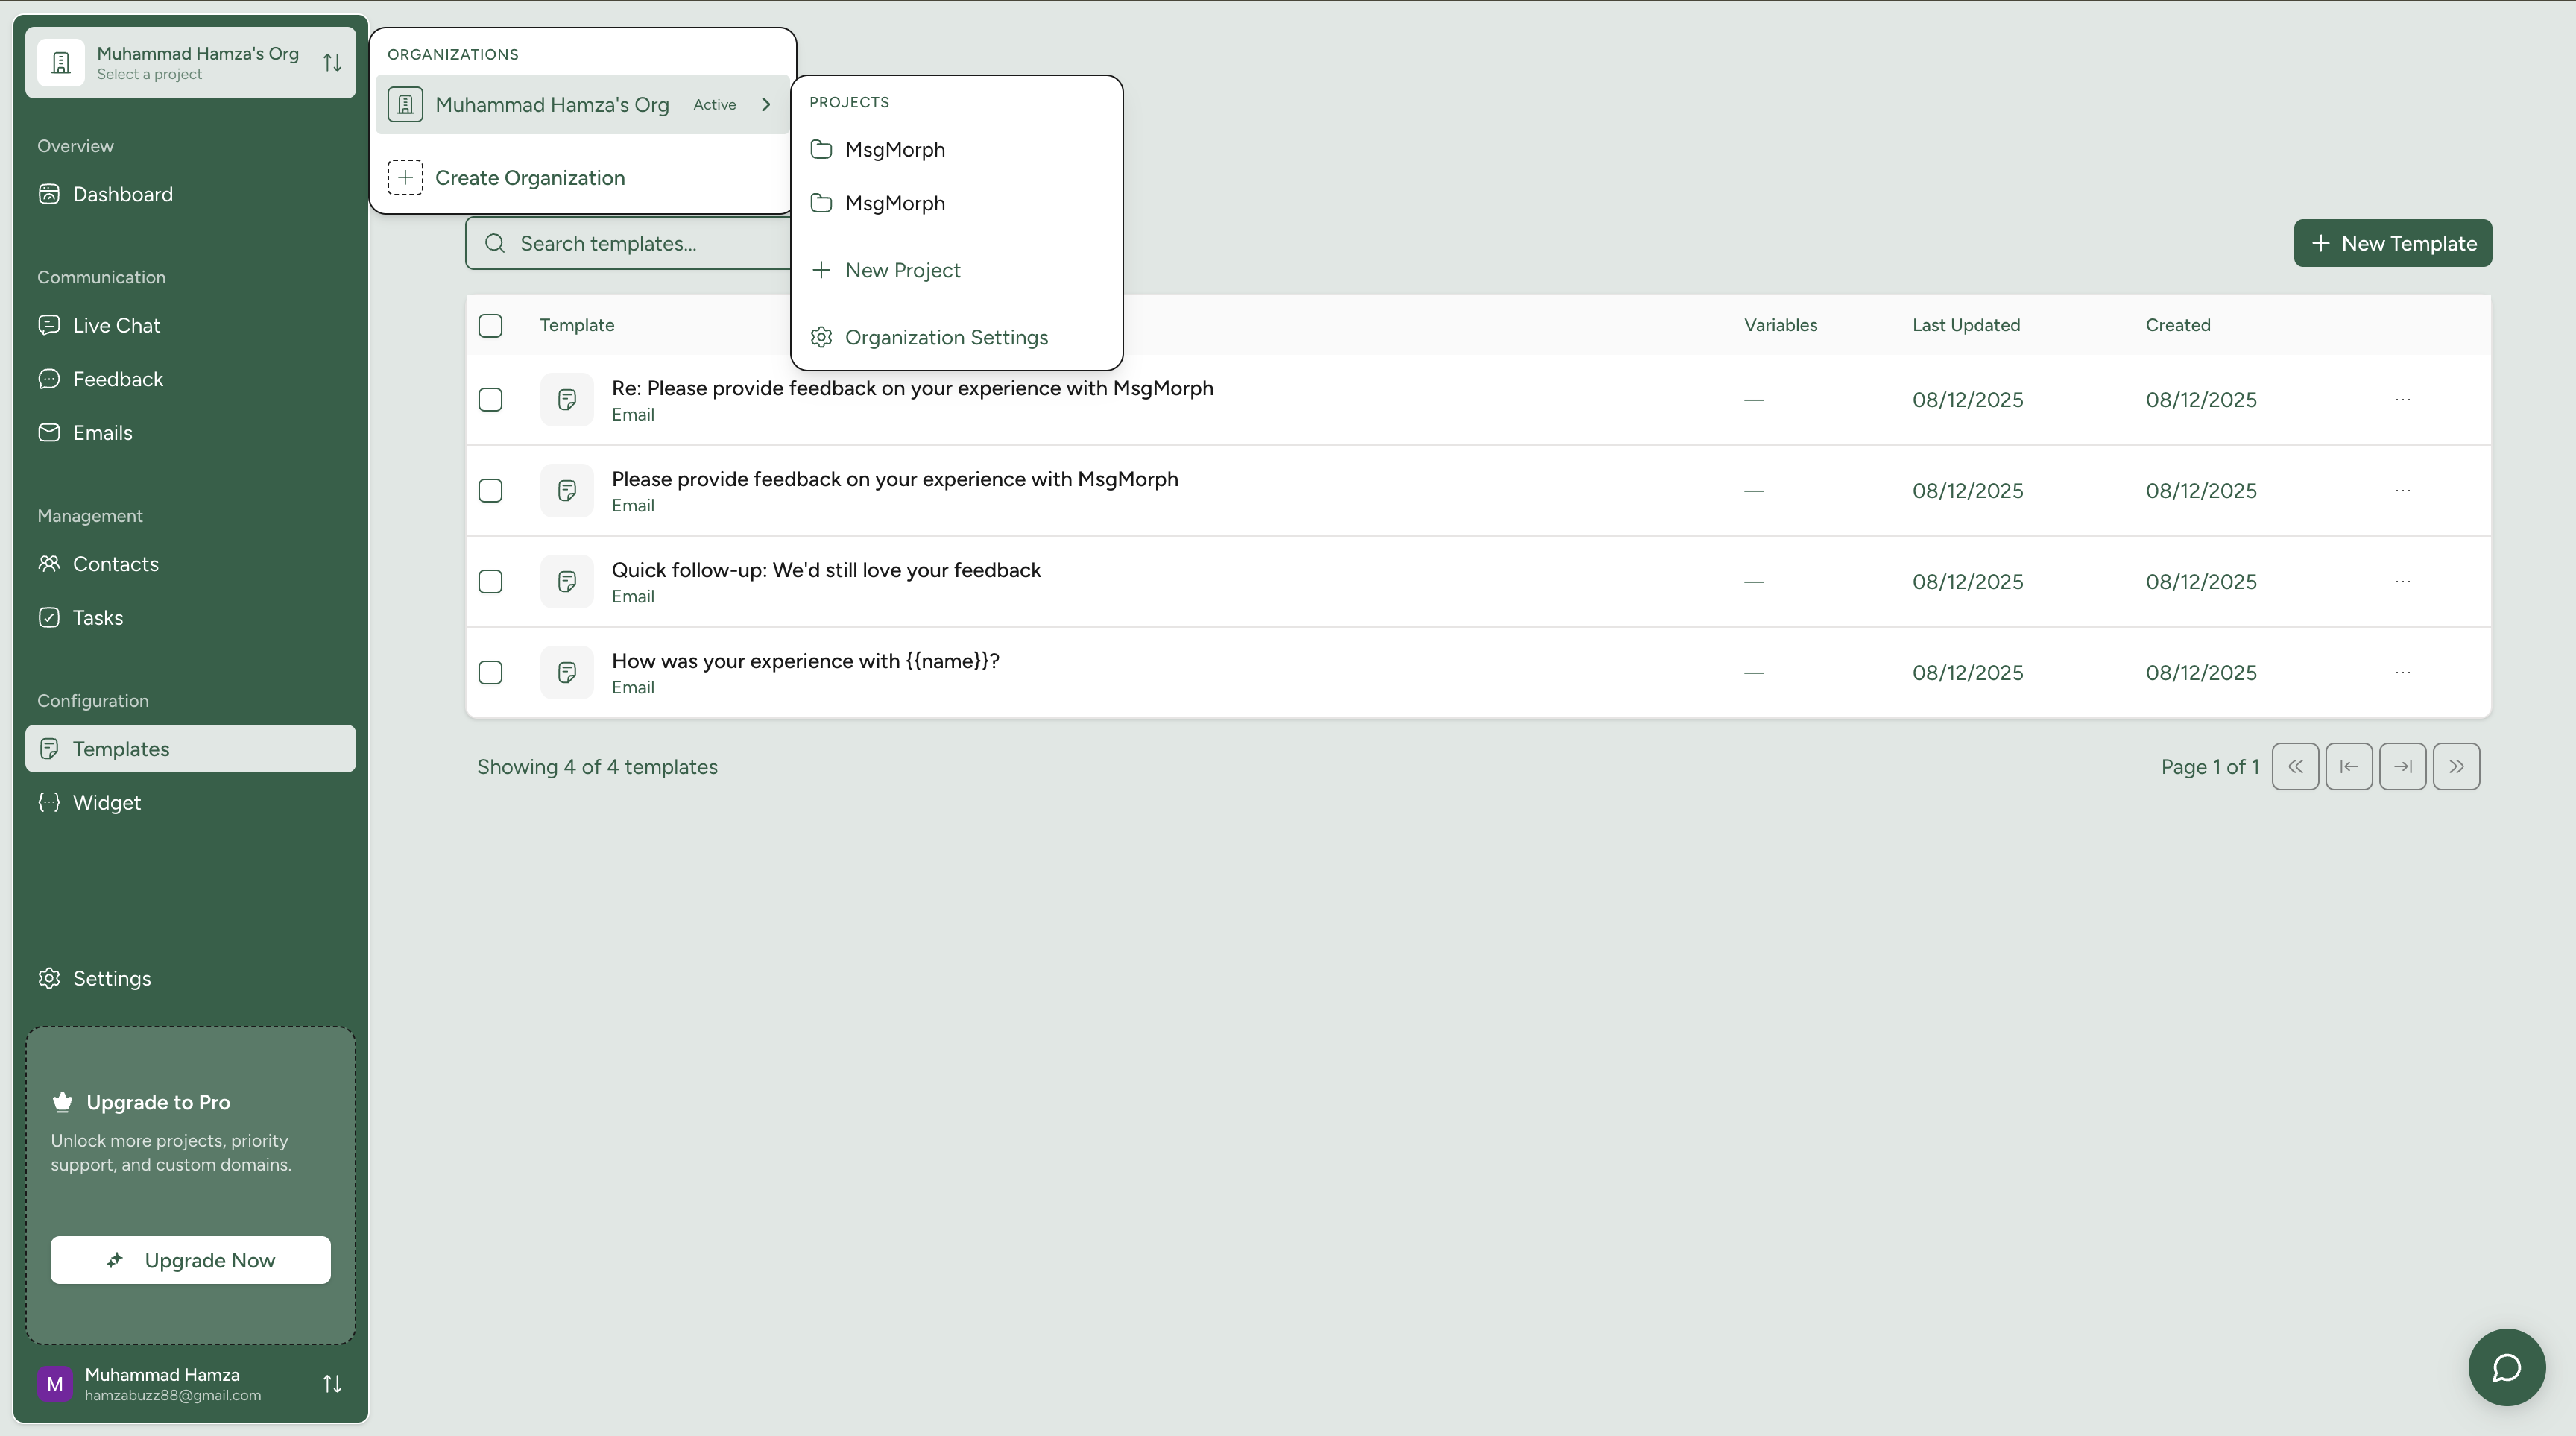Open Organization Settings gear icon
This screenshot has width=2576, height=1436.
pos(821,337)
